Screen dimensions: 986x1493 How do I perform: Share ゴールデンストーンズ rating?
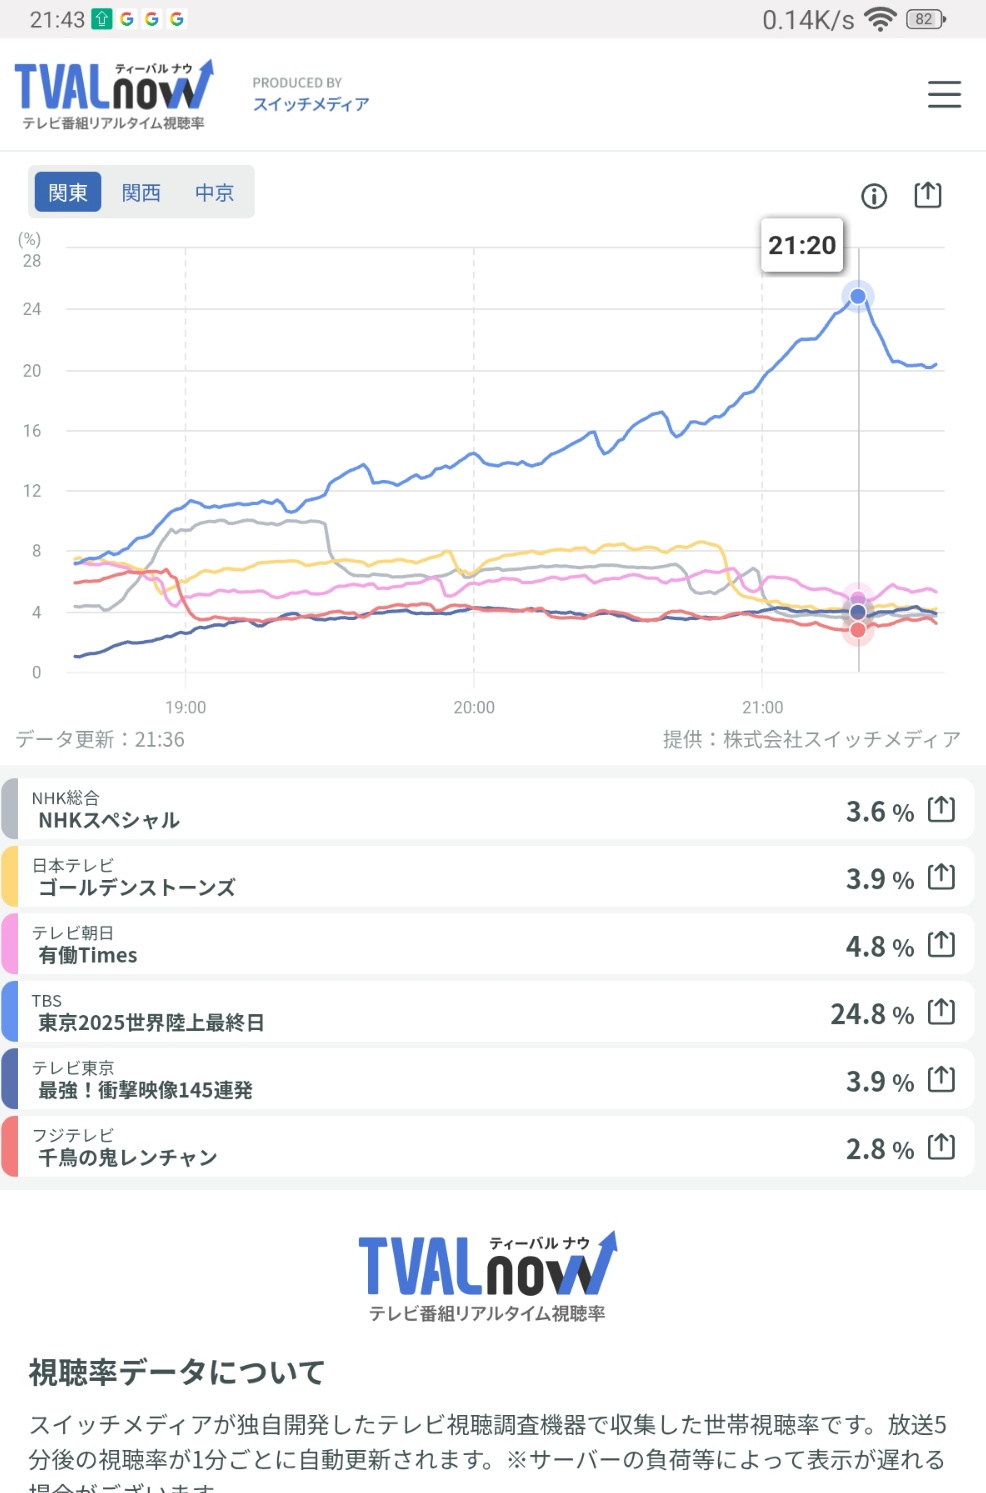[x=941, y=877]
